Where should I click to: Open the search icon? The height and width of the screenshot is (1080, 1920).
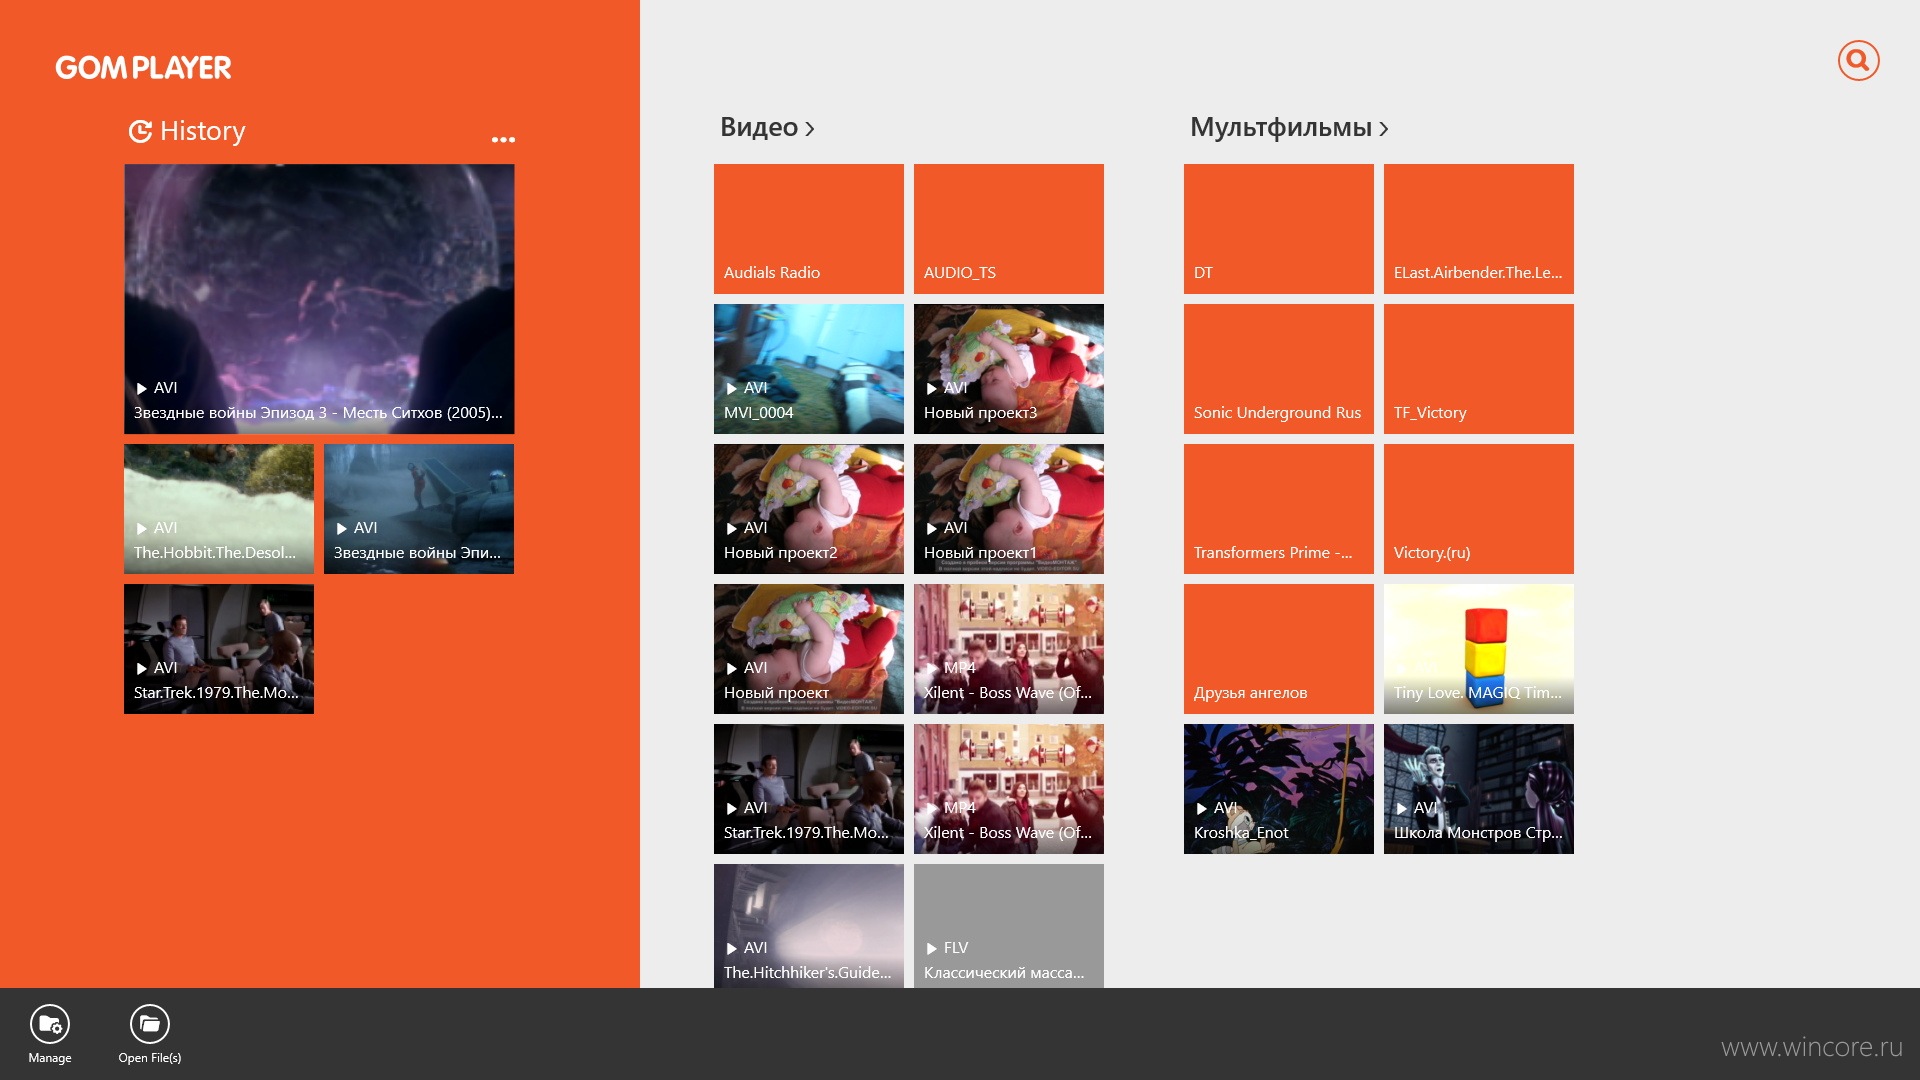pyautogui.click(x=1858, y=61)
